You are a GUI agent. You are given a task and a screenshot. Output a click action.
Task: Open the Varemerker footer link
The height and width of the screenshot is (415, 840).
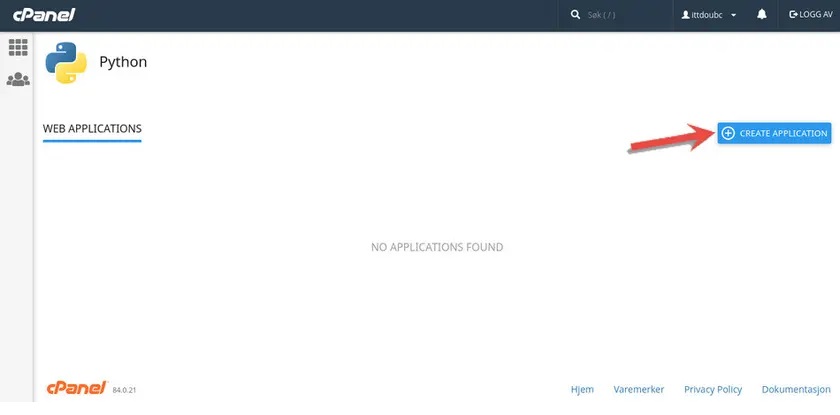[639, 389]
